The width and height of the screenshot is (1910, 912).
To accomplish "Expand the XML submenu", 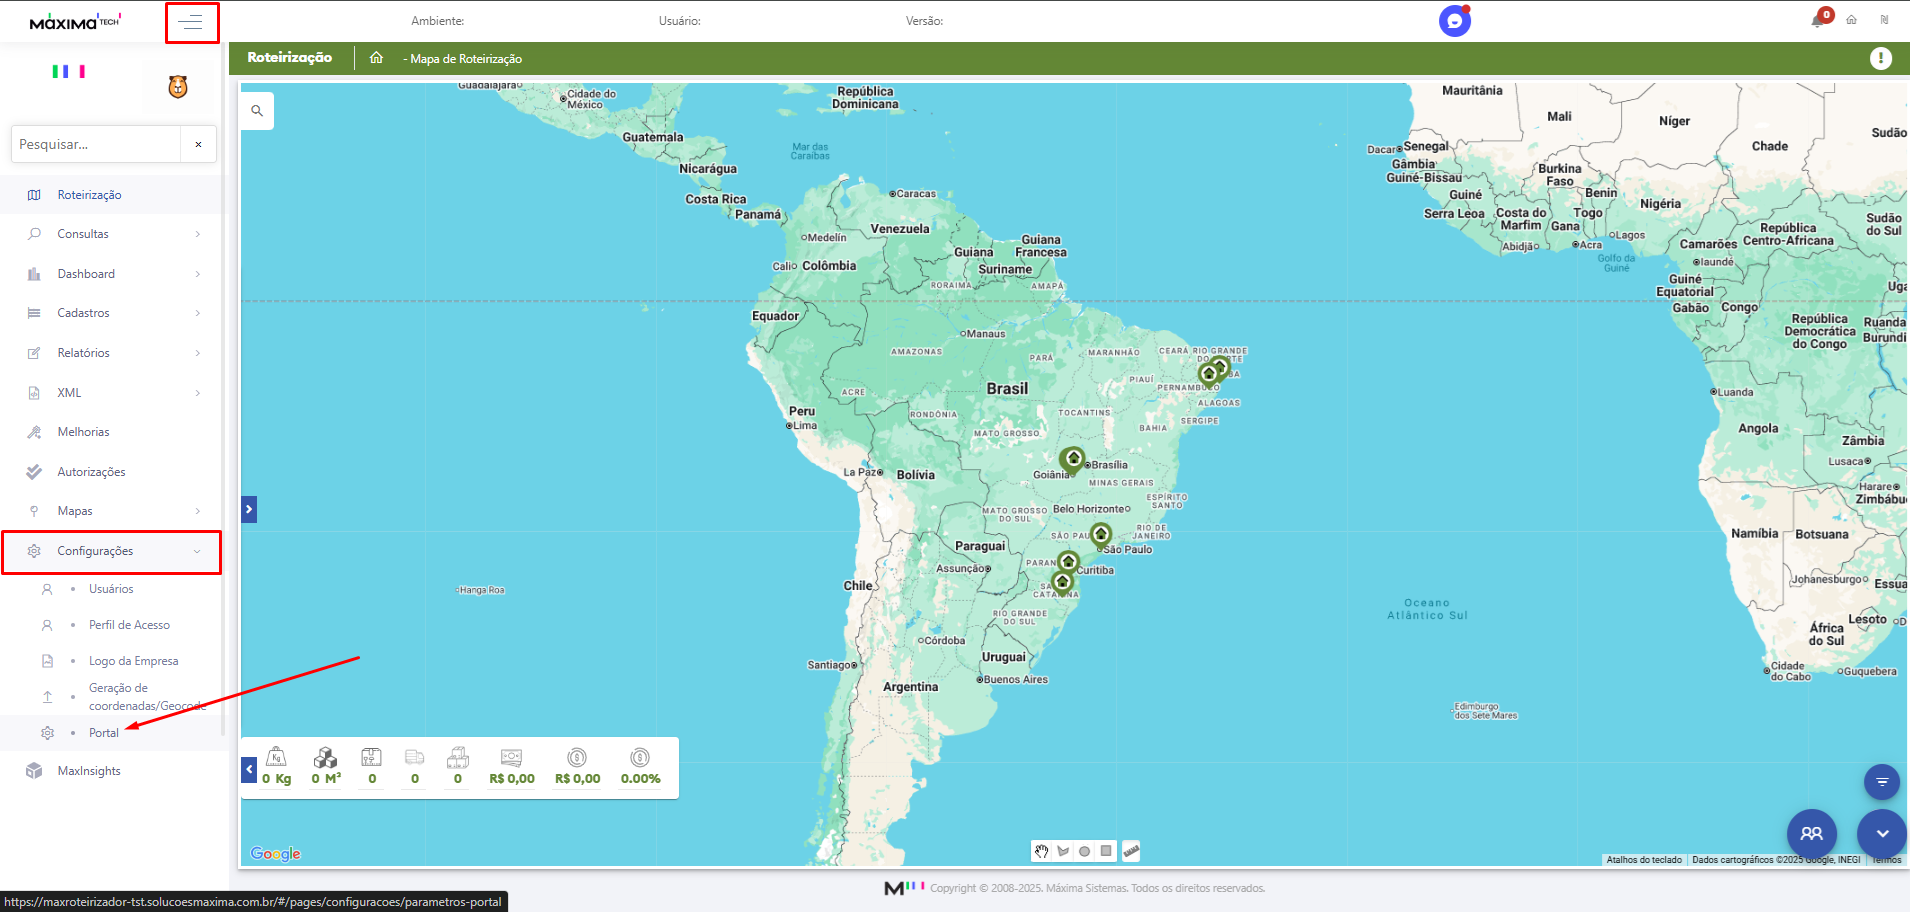I will [x=198, y=393].
